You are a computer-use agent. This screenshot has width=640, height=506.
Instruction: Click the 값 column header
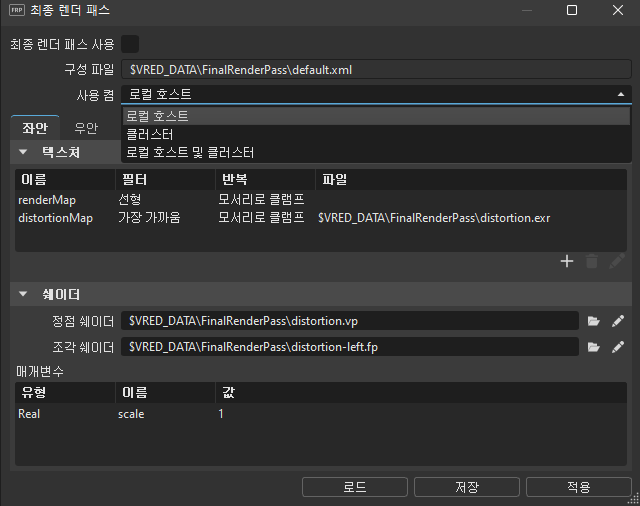(x=421, y=393)
